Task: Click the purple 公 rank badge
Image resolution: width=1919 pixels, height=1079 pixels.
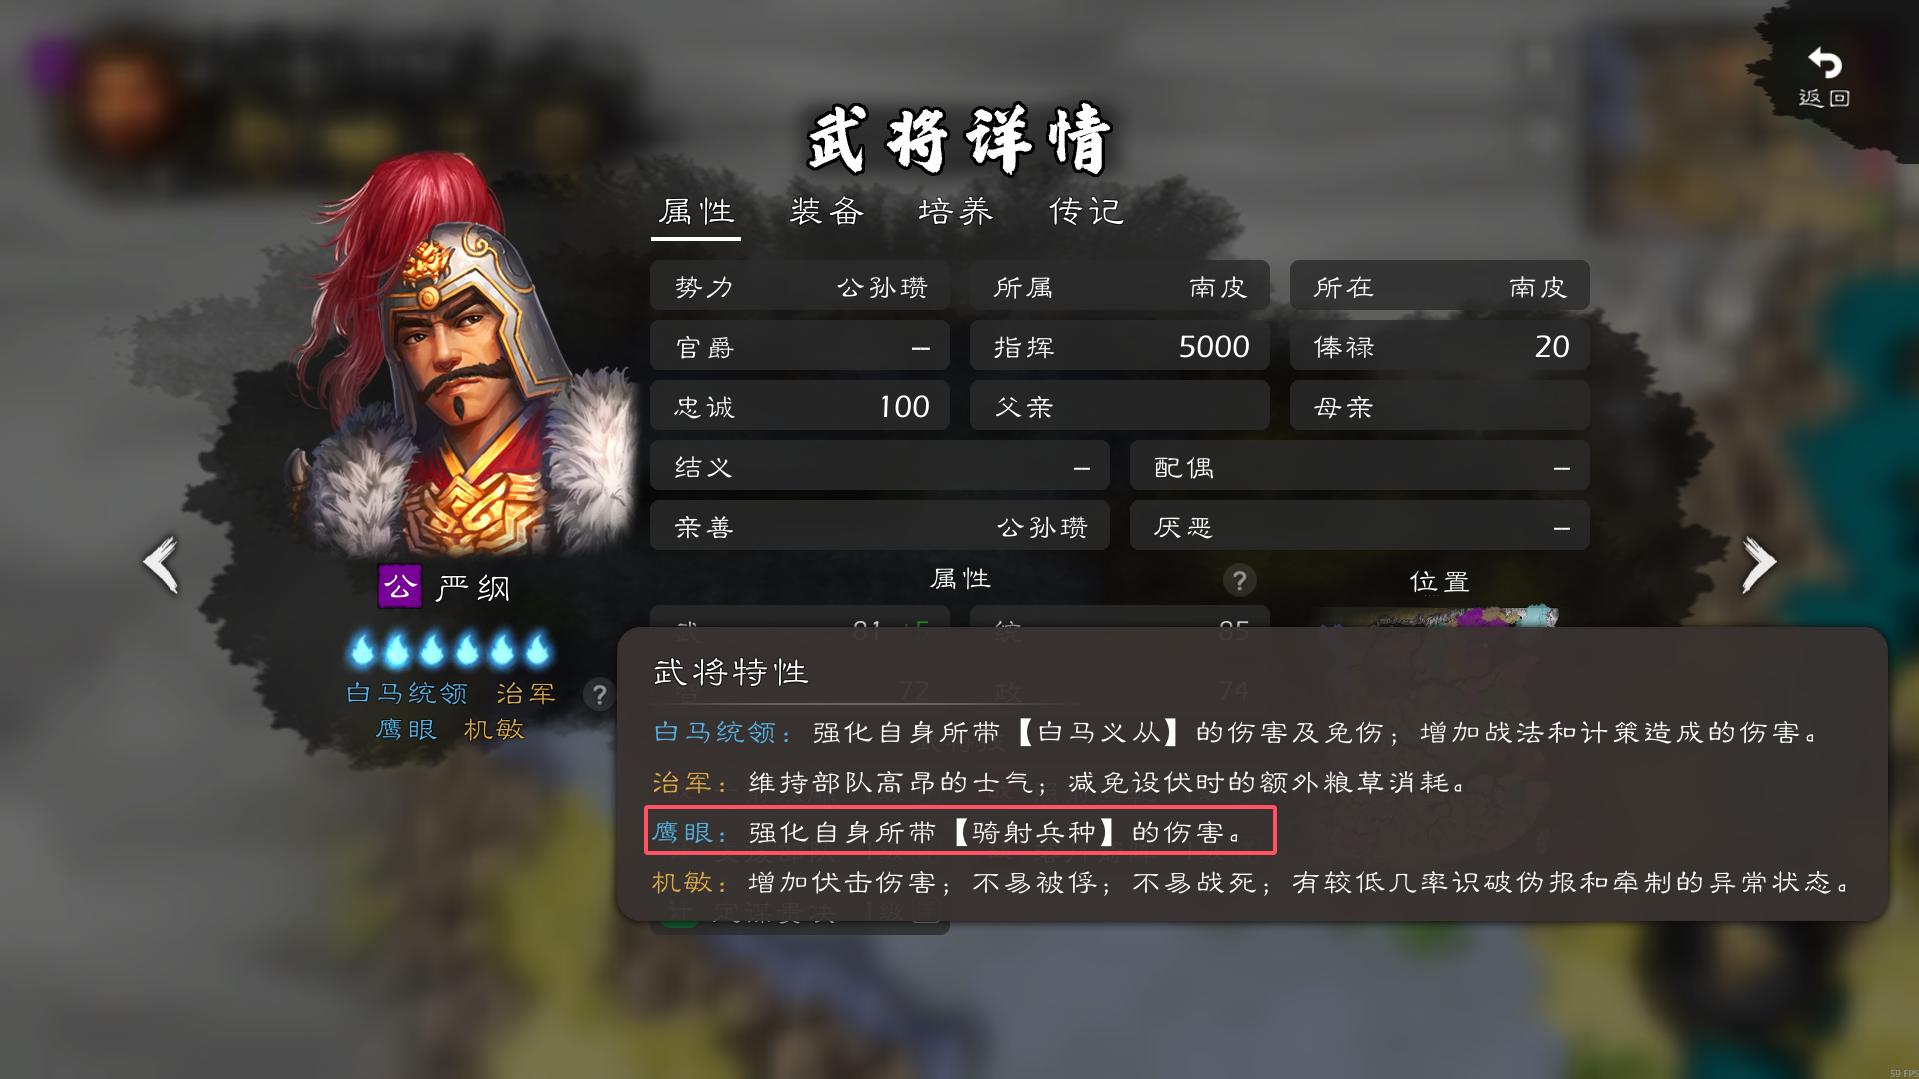Action: [x=399, y=587]
